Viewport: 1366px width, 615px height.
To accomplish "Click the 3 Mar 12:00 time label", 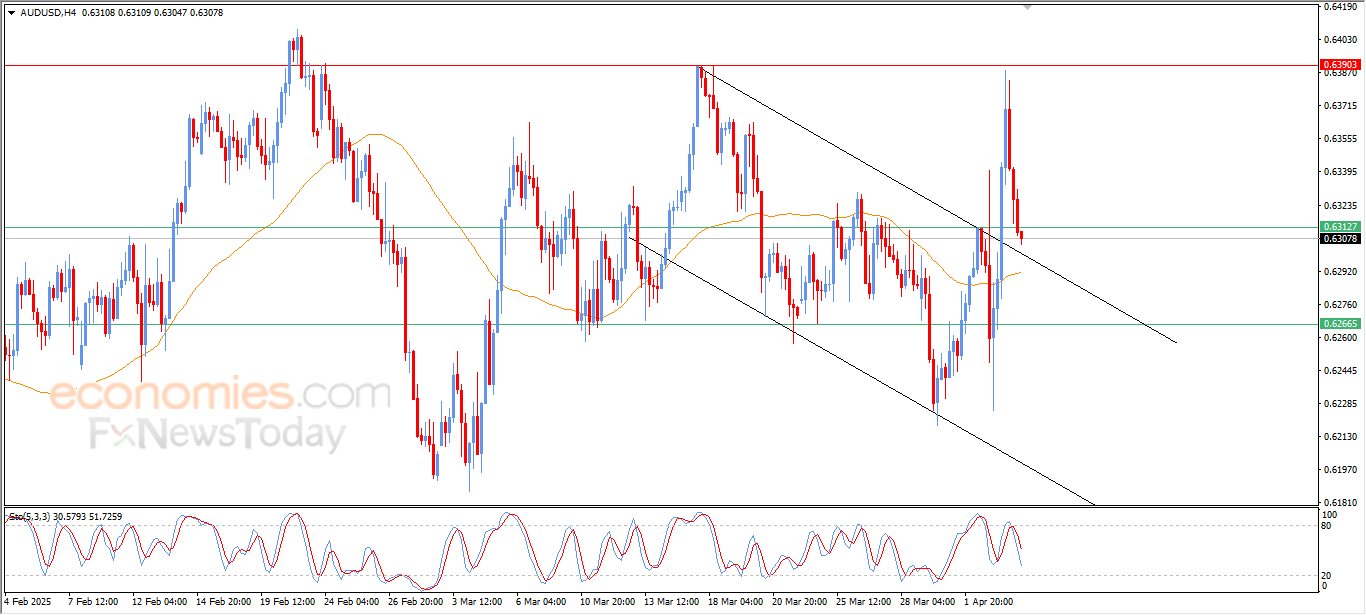I will pyautogui.click(x=477, y=602).
